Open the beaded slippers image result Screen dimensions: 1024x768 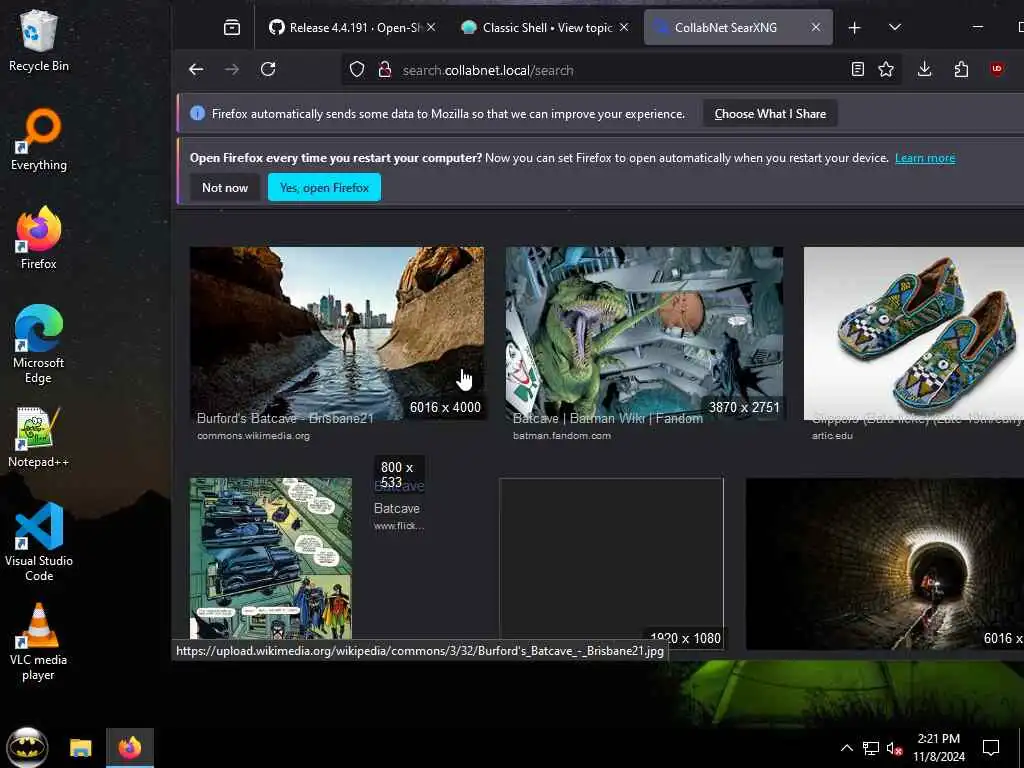coord(914,333)
